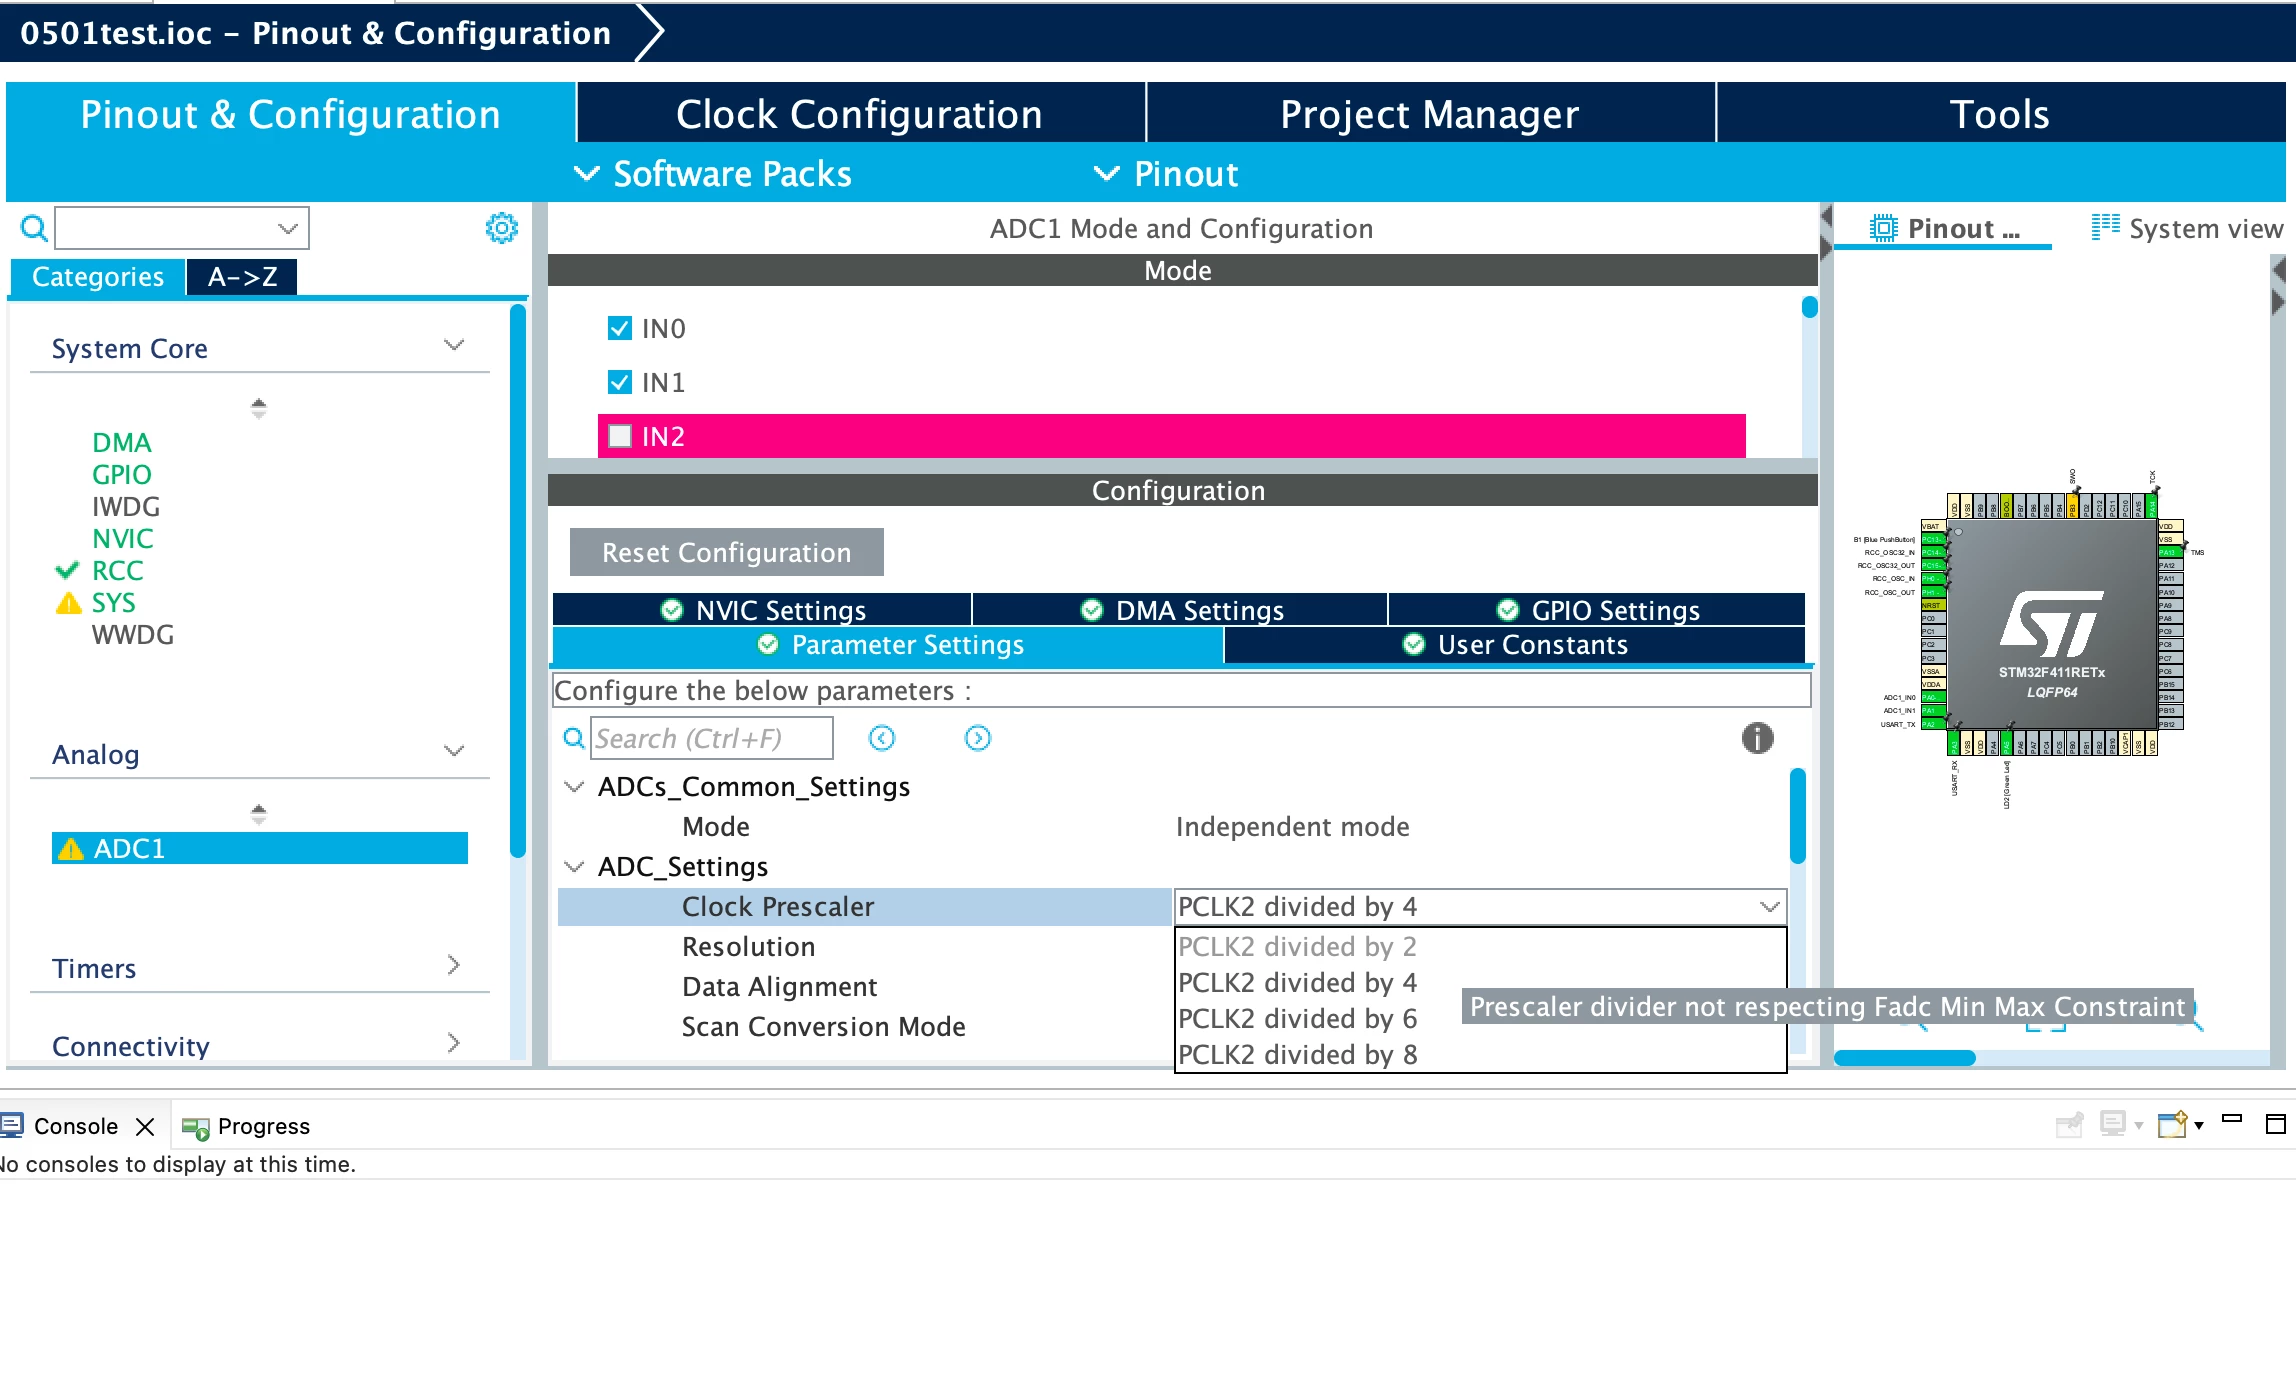The height and width of the screenshot is (1374, 2296).
Task: Select NVIC in System Core list
Action: click(x=123, y=539)
